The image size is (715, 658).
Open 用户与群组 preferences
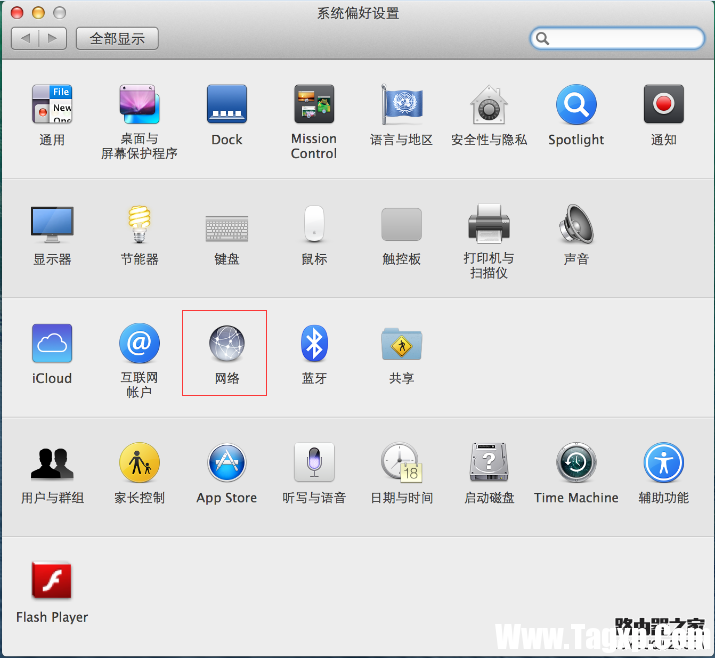[x=52, y=463]
